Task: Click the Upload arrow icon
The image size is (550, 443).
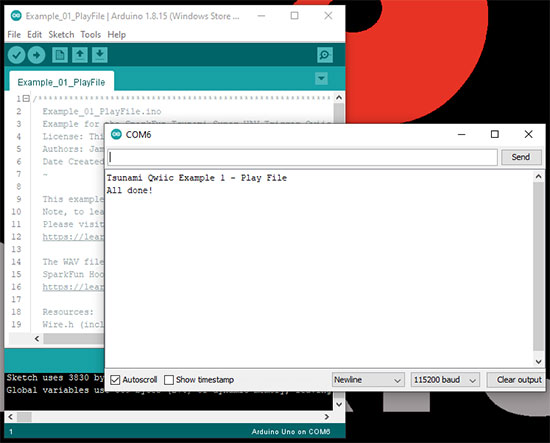Action: [x=36, y=55]
